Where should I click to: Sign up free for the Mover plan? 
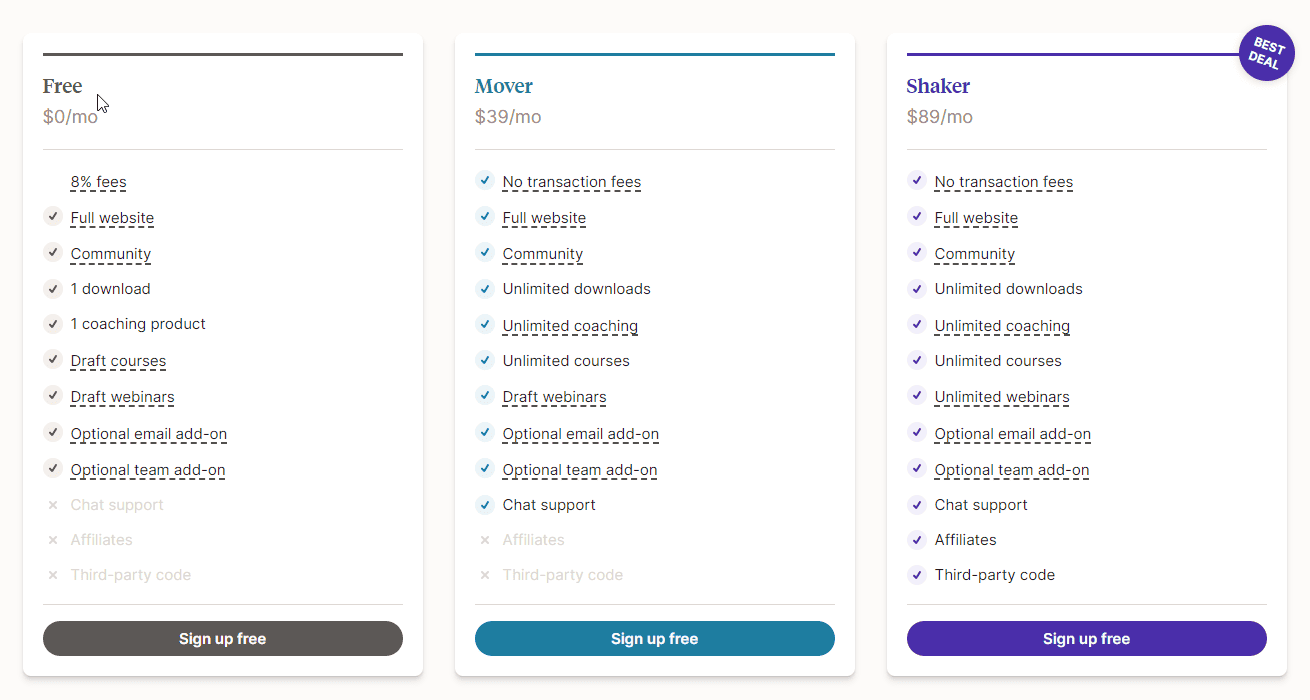click(x=655, y=639)
